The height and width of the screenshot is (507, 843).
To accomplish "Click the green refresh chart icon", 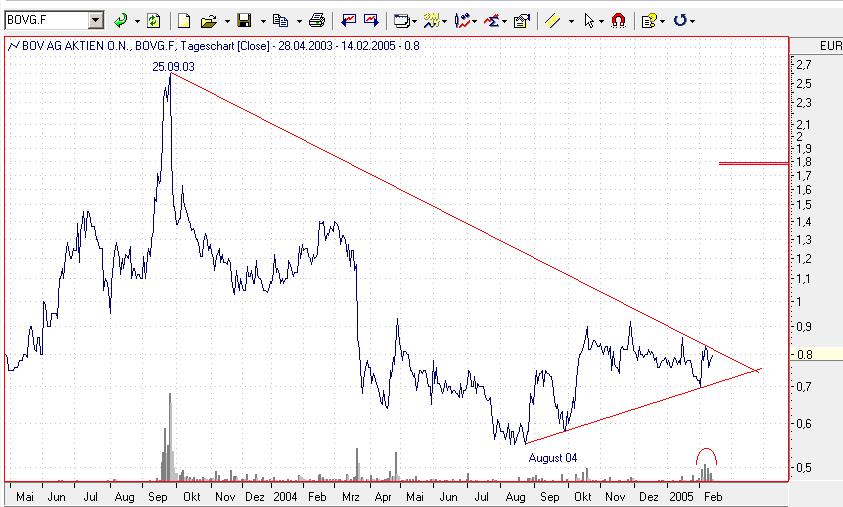I will click(154, 20).
